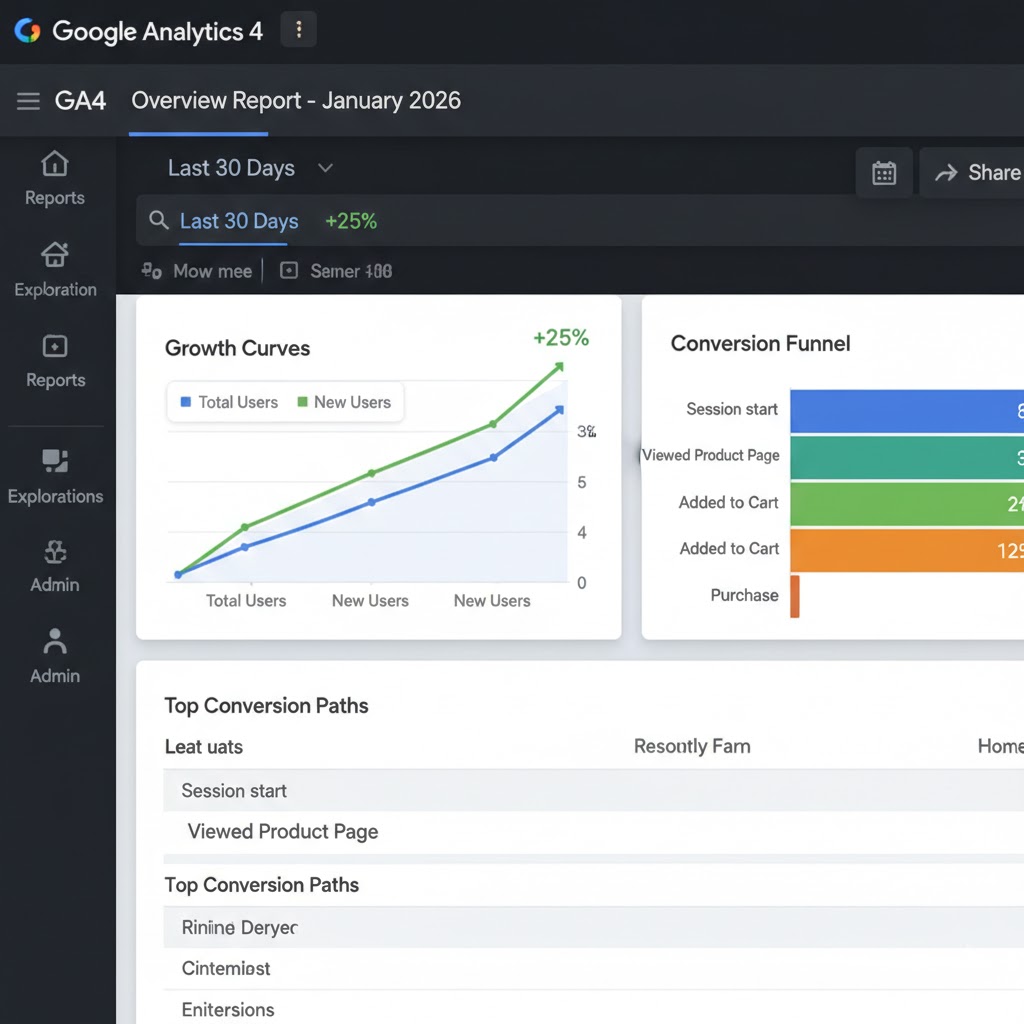Viewport: 1024px width, 1024px height.
Task: Expand the hamburger menu next to GA4
Action: (27, 100)
